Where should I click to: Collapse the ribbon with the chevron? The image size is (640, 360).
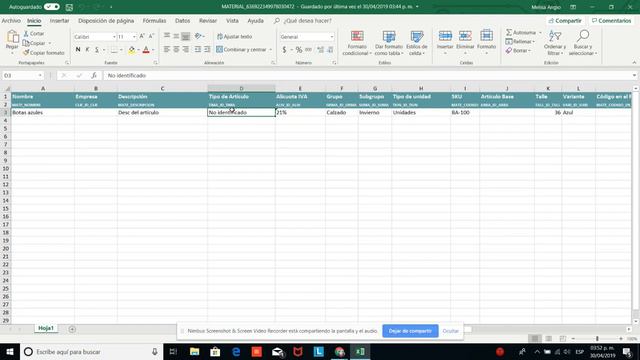point(634,62)
